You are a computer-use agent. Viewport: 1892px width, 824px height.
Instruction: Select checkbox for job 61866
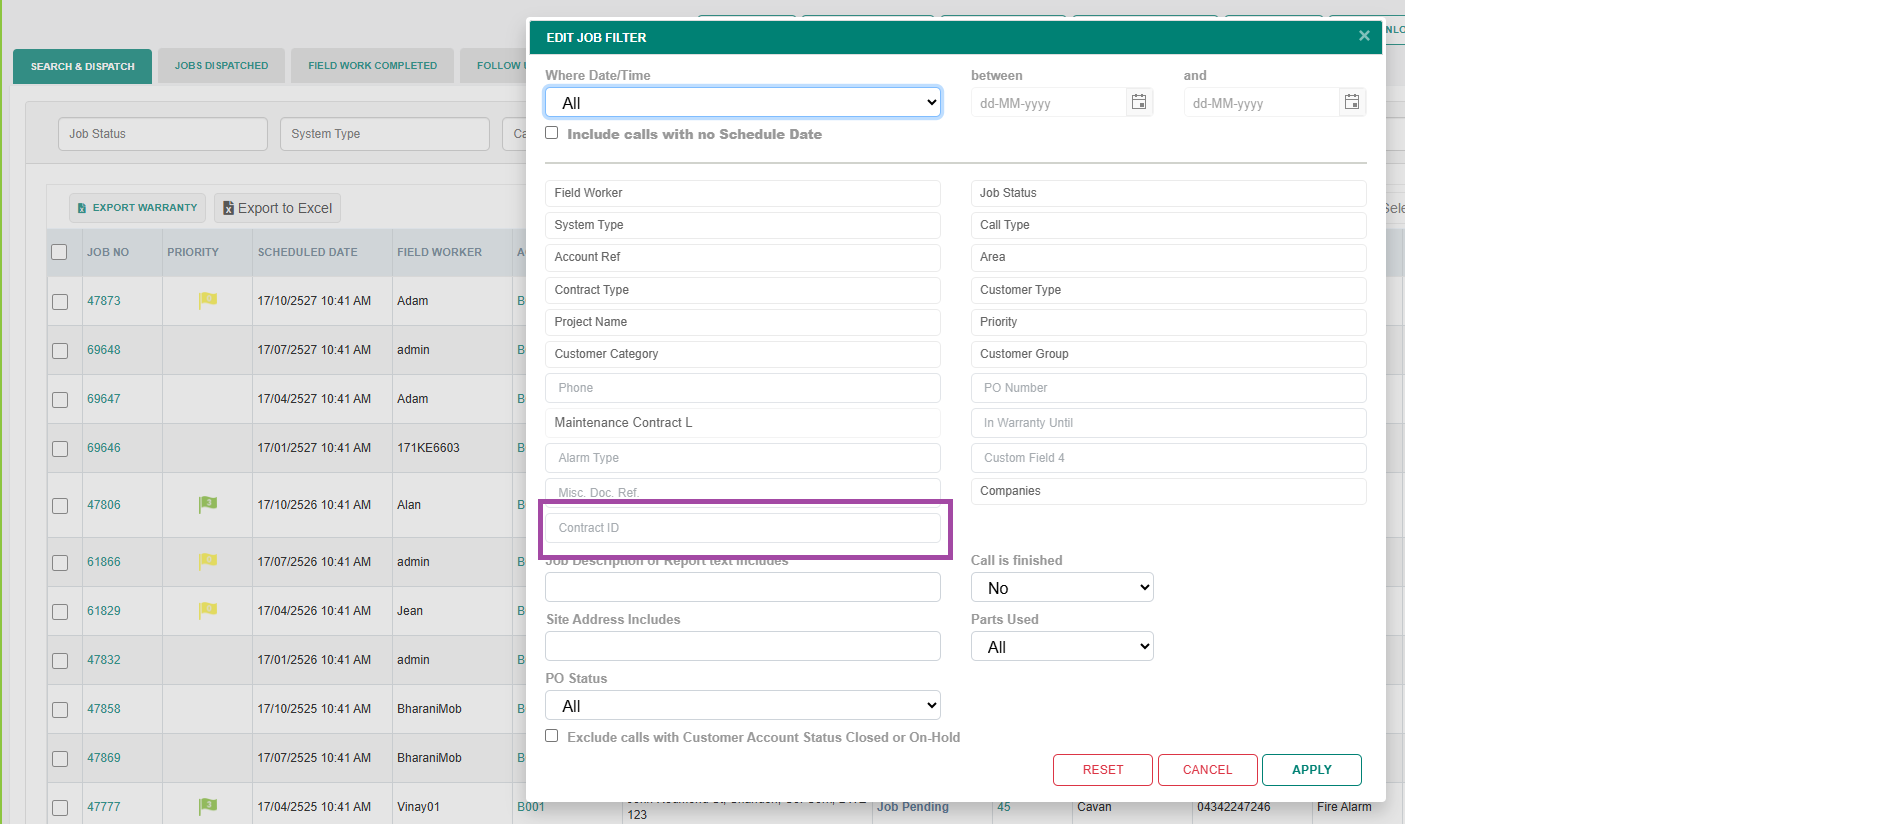point(60,563)
